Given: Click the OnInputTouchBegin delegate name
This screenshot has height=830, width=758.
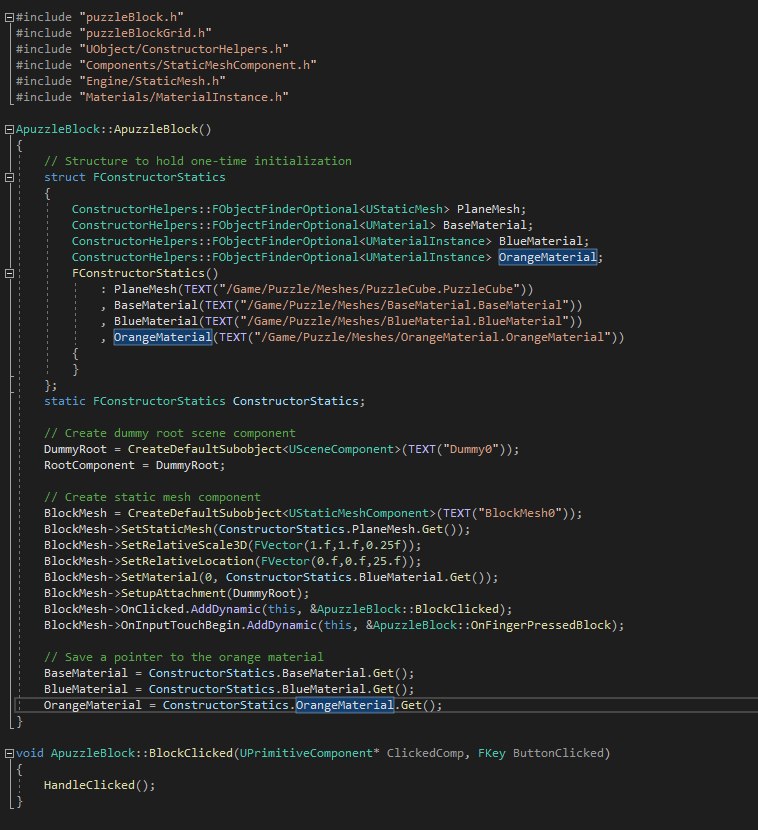Looking at the screenshot, I should coord(180,625).
